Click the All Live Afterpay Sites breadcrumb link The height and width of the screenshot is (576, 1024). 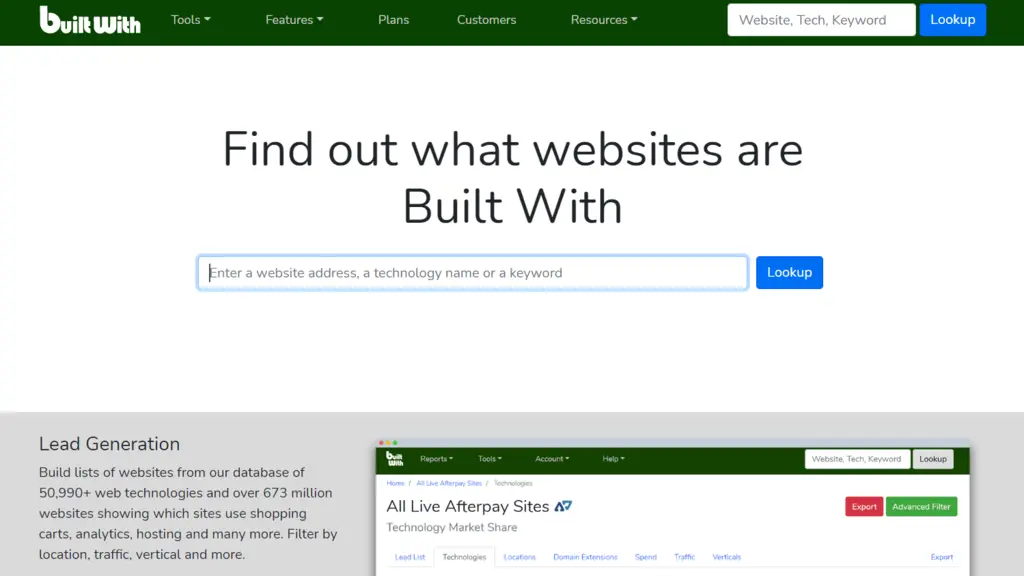pyautogui.click(x=449, y=482)
